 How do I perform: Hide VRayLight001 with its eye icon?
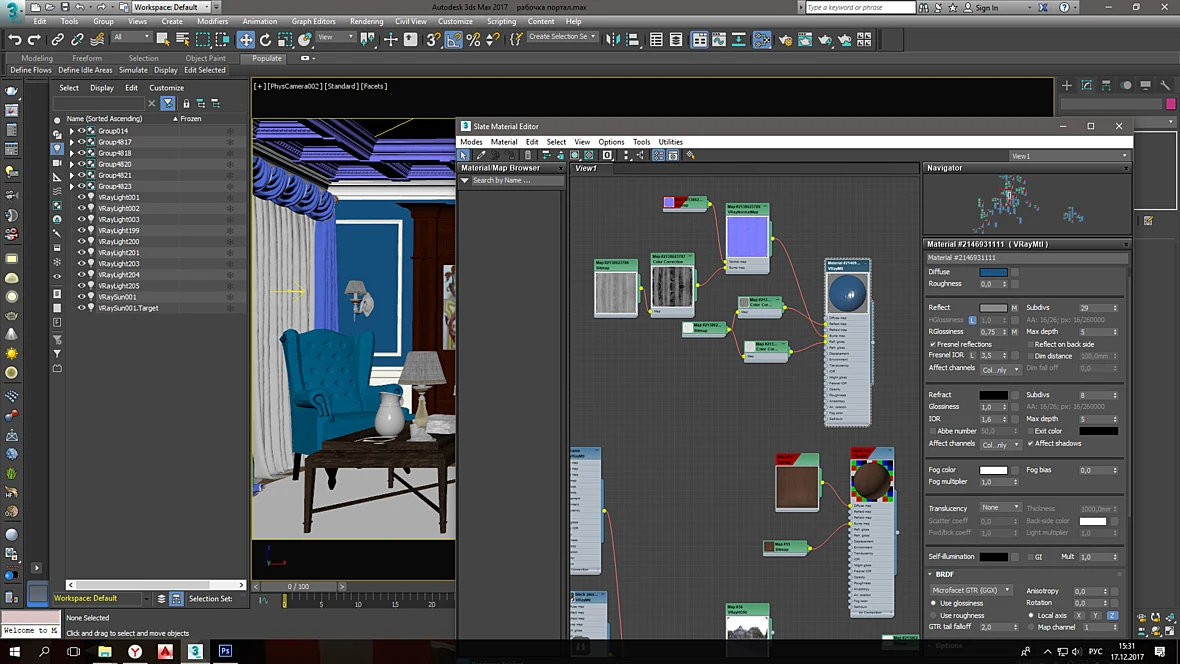pyautogui.click(x=81, y=197)
